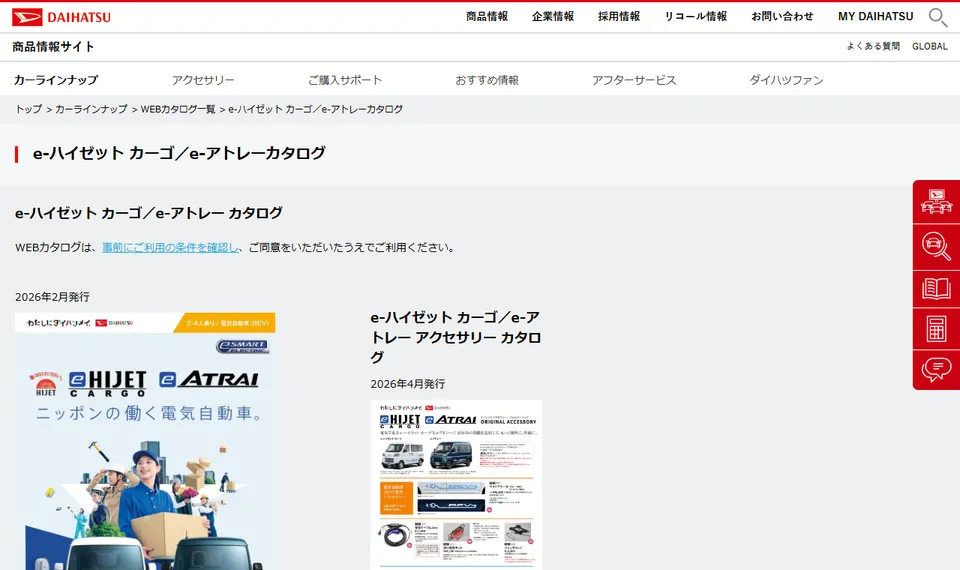Select the アクセサリー tab
960x570 pixels.
pyautogui.click(x=203, y=80)
